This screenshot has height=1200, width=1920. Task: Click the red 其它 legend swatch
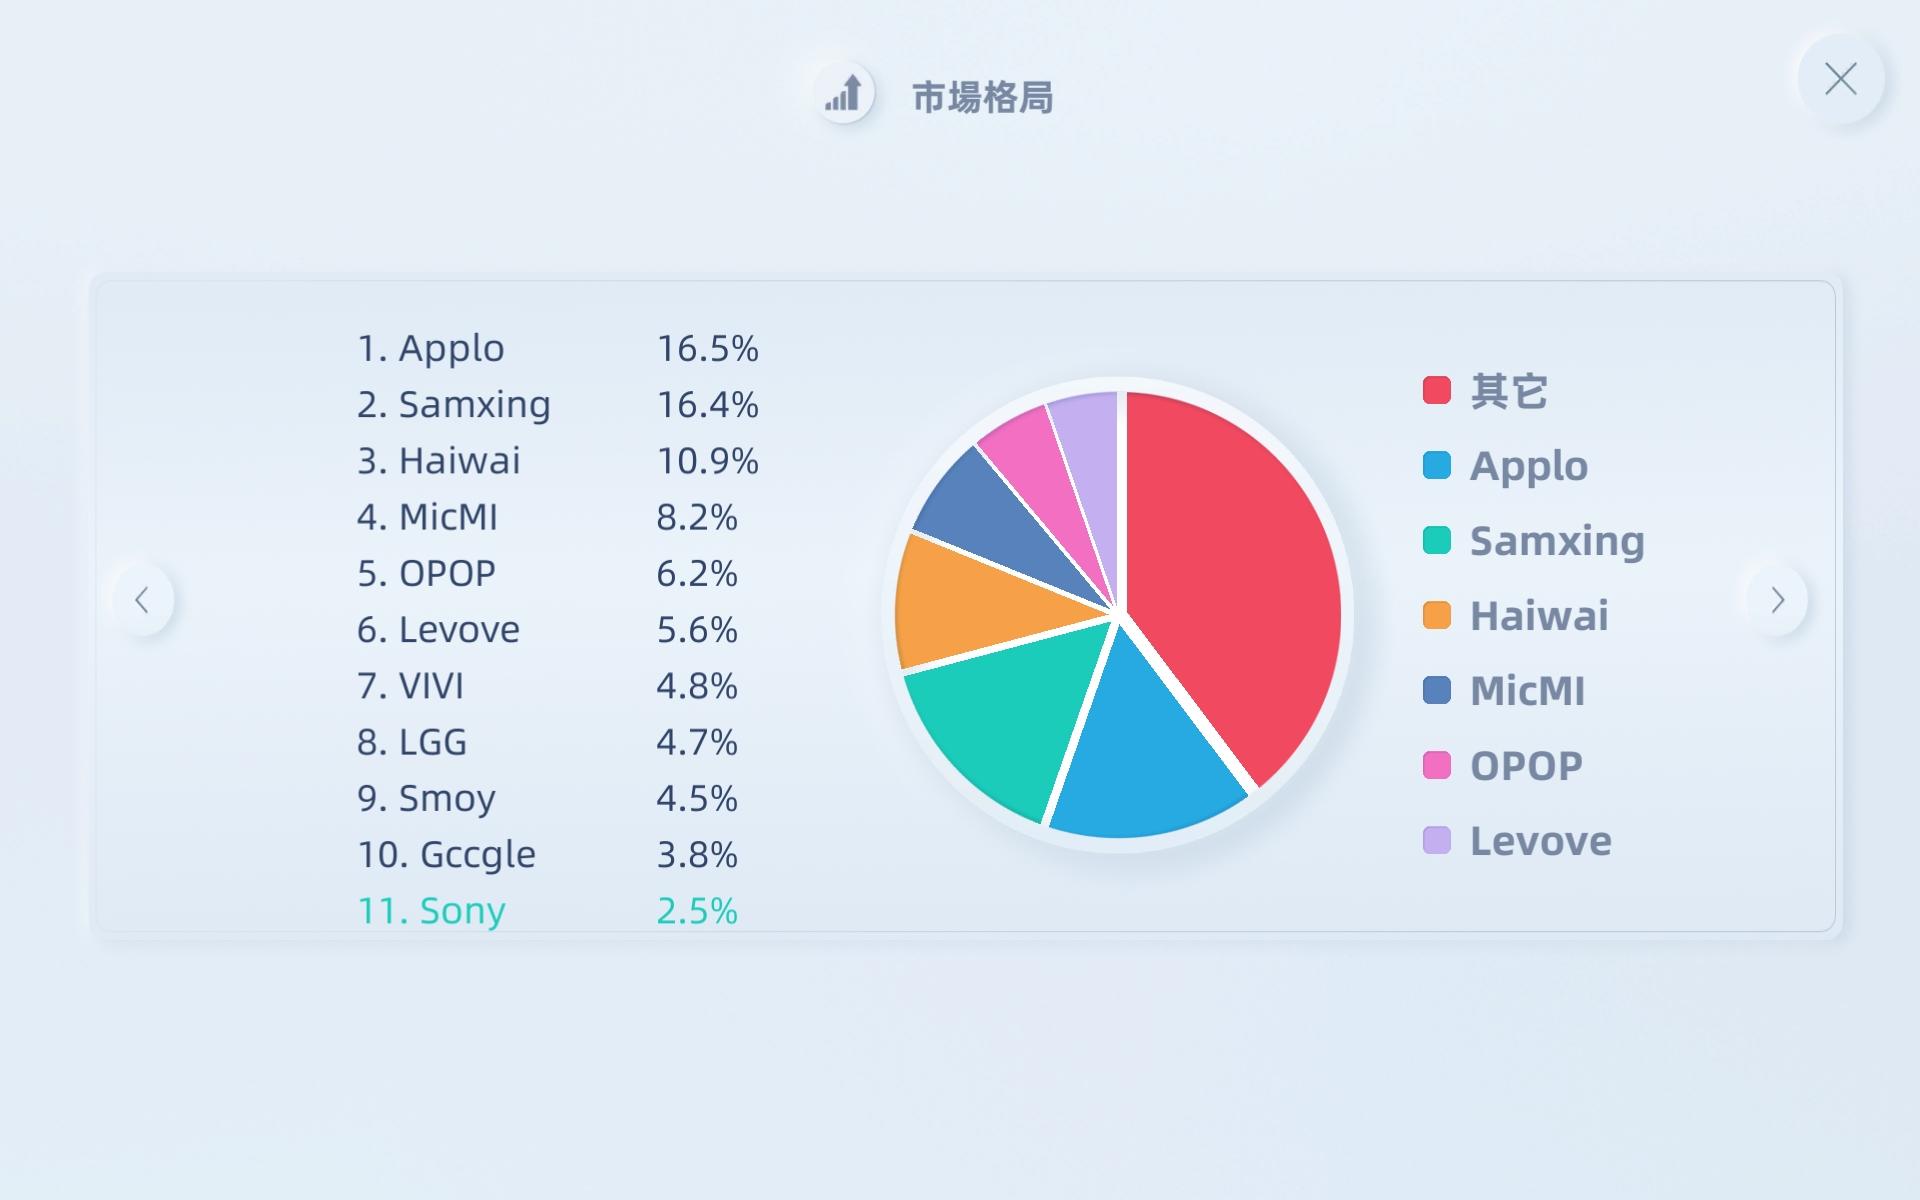tap(1436, 390)
